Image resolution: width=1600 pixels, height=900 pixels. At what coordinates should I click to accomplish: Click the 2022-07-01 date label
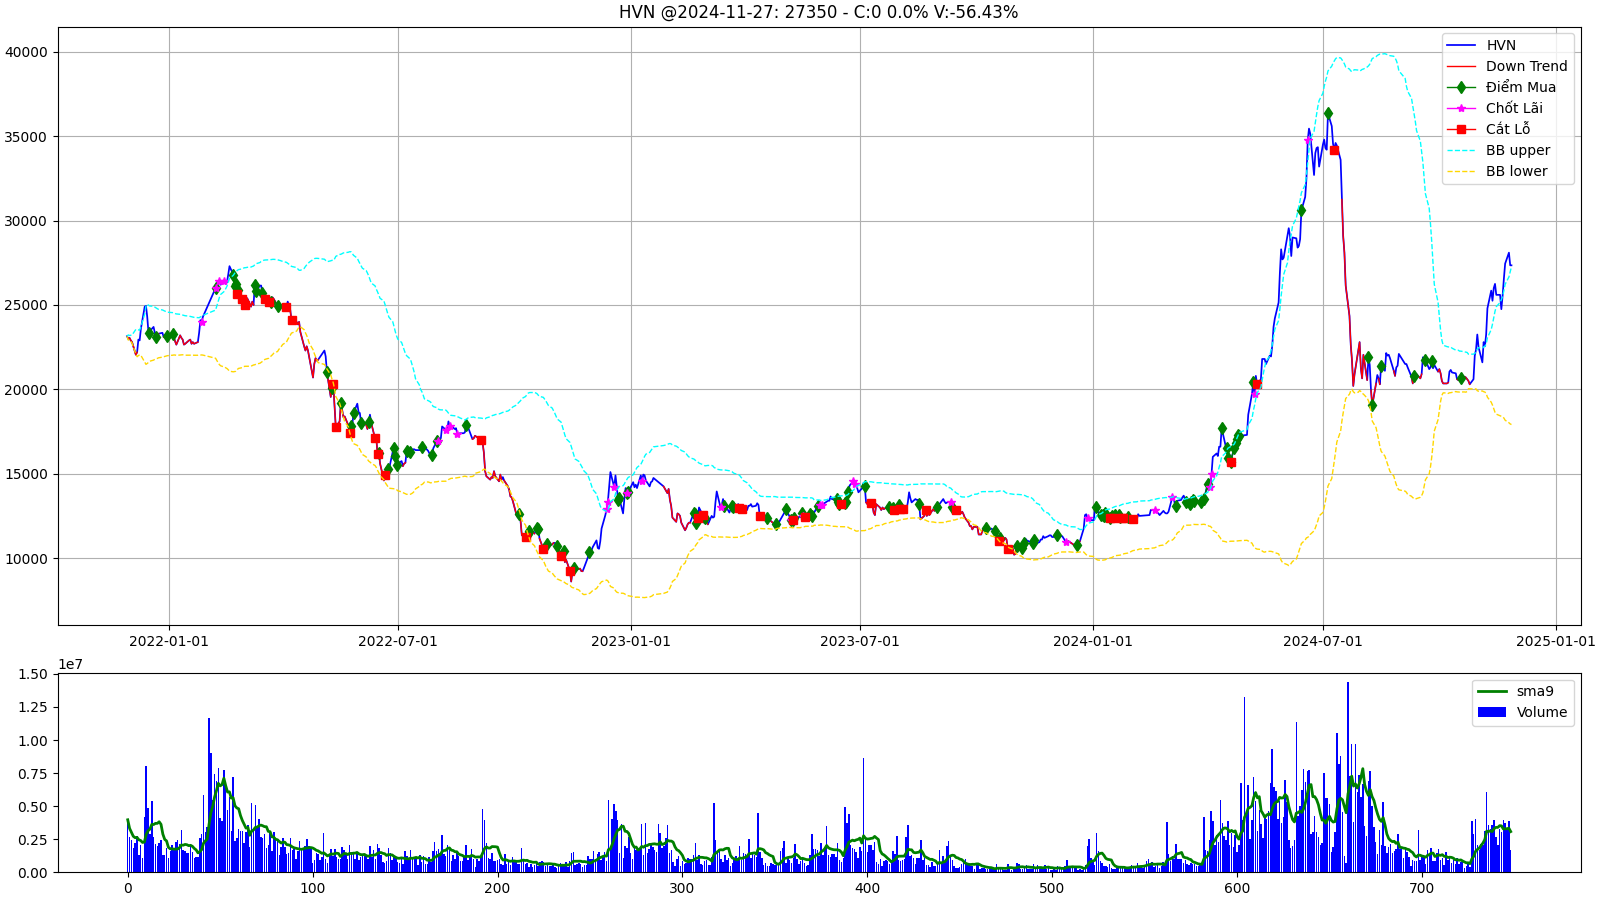[x=398, y=641]
